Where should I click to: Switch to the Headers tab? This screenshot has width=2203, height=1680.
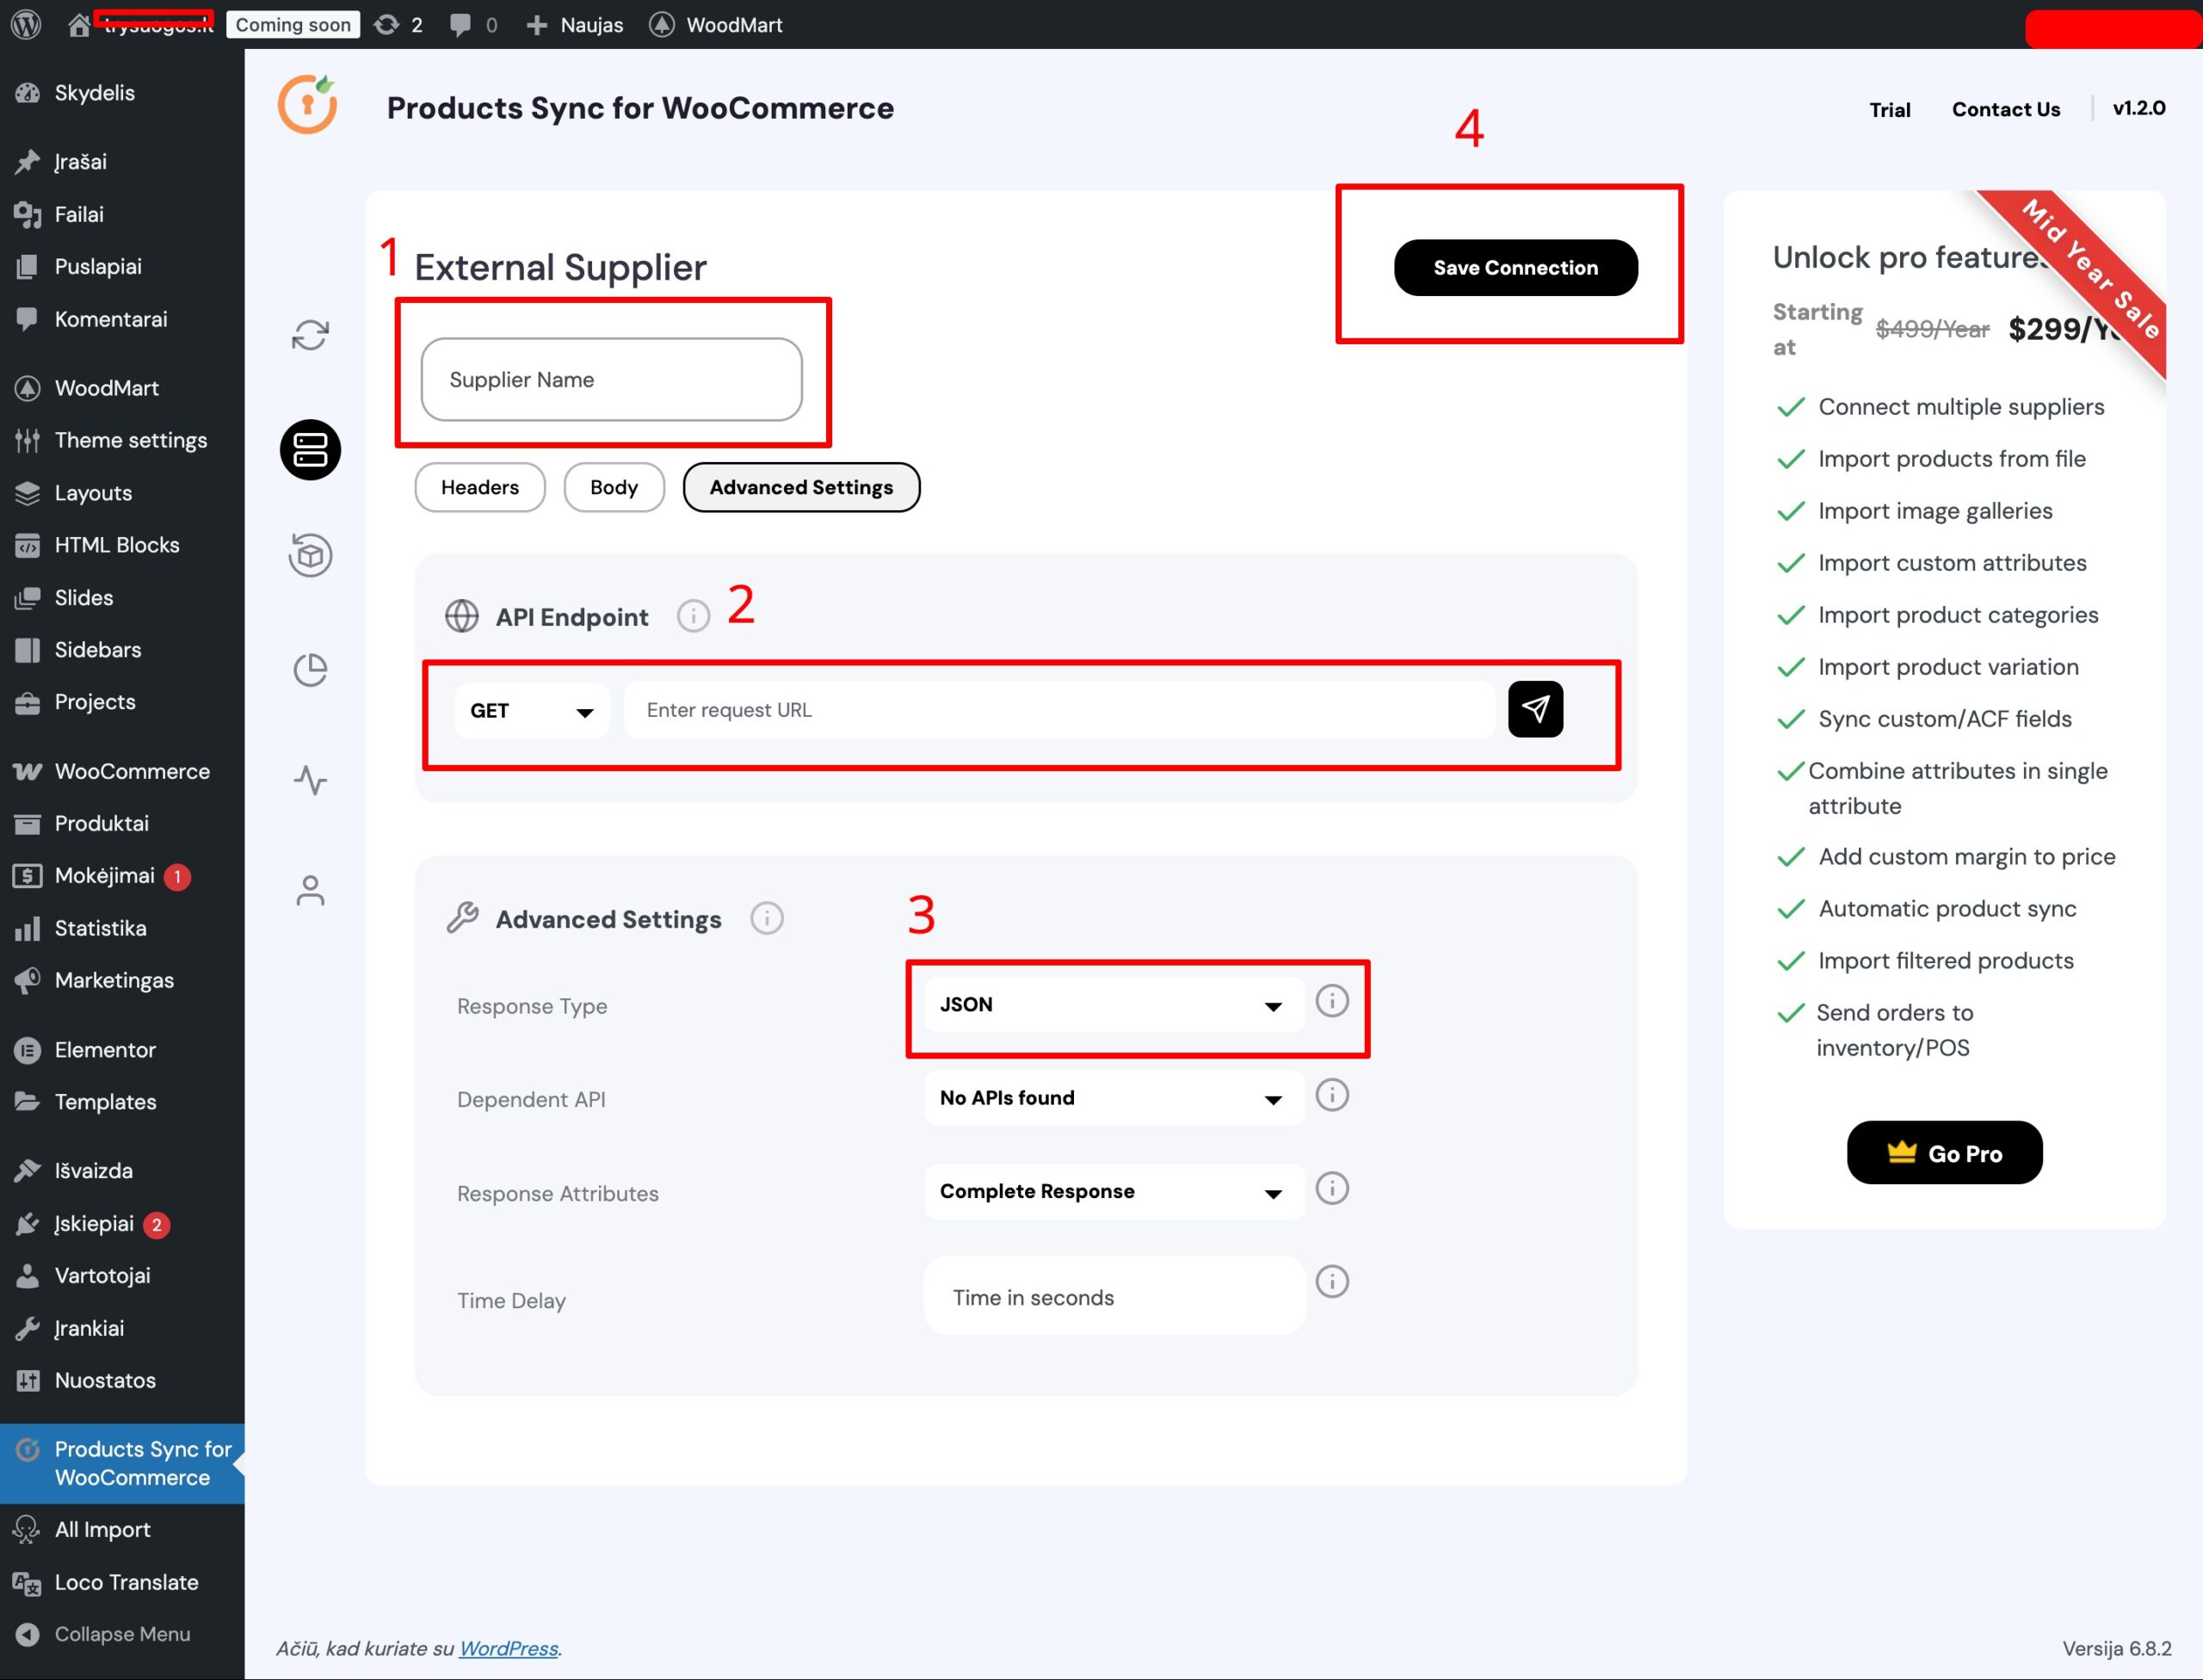[x=480, y=487]
